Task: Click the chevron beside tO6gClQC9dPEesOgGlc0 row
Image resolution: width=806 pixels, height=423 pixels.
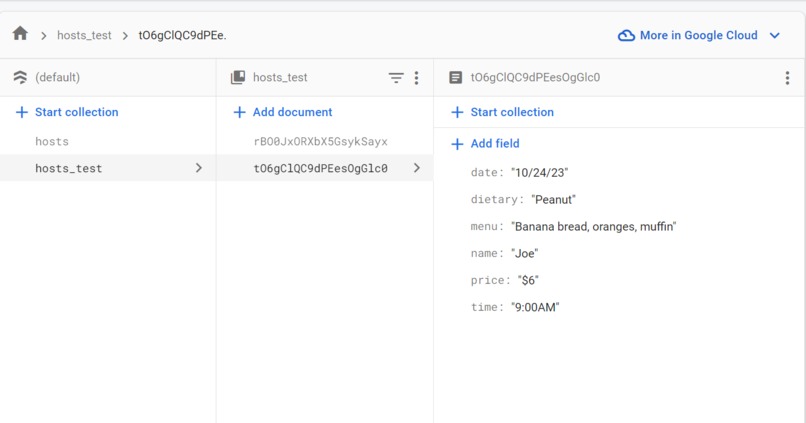Action: point(416,168)
